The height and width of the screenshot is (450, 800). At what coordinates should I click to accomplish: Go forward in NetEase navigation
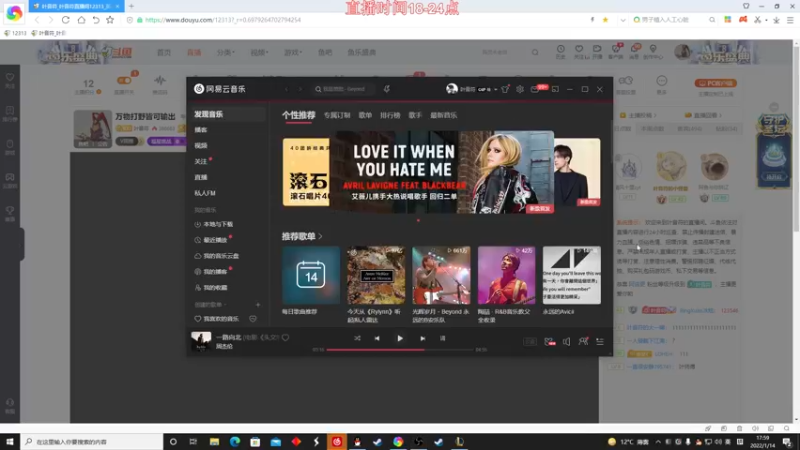(x=300, y=89)
